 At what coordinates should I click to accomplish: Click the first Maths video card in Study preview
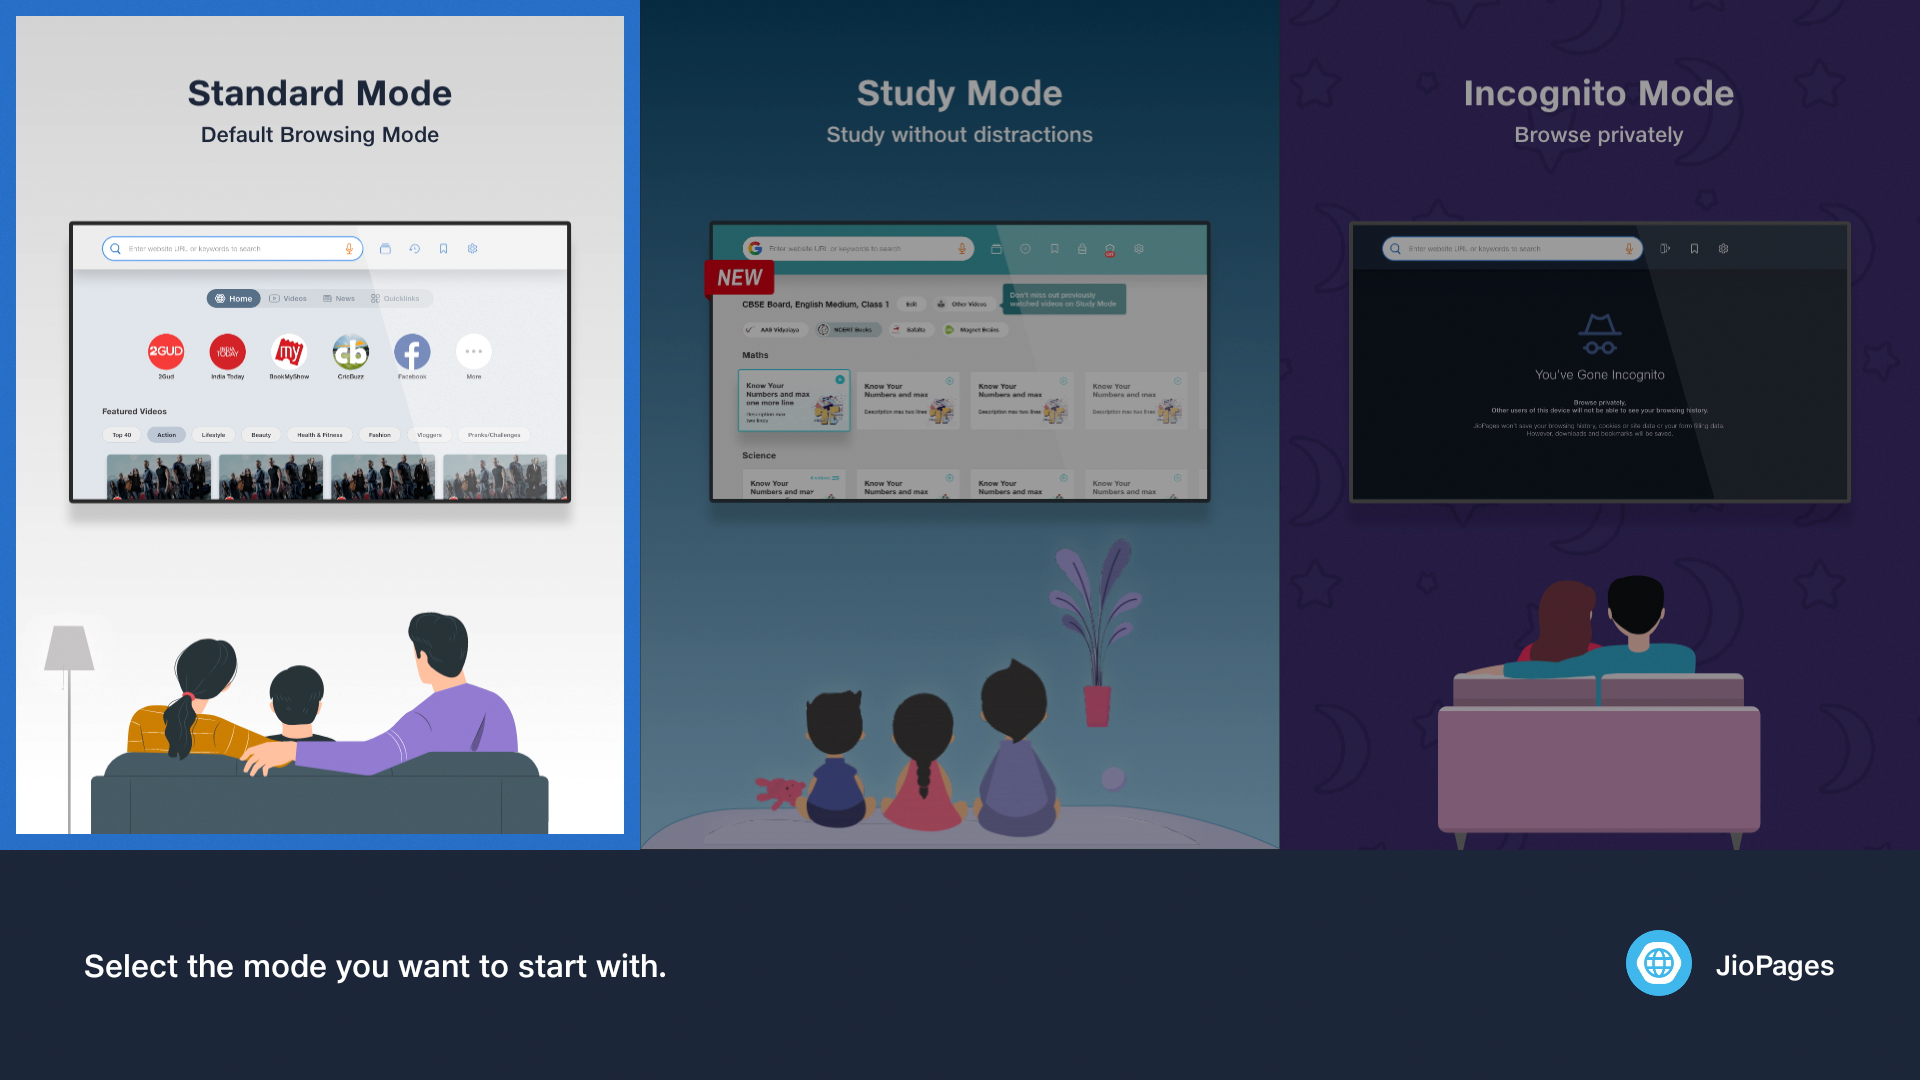794,400
